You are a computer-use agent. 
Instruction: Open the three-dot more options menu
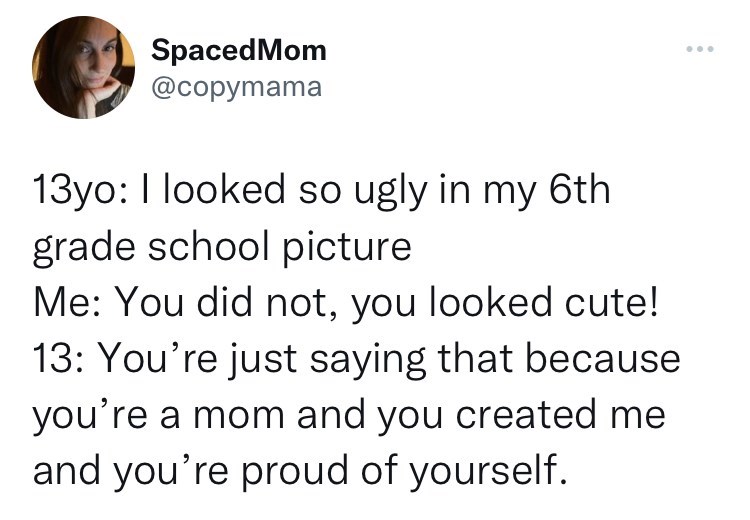coord(699,49)
